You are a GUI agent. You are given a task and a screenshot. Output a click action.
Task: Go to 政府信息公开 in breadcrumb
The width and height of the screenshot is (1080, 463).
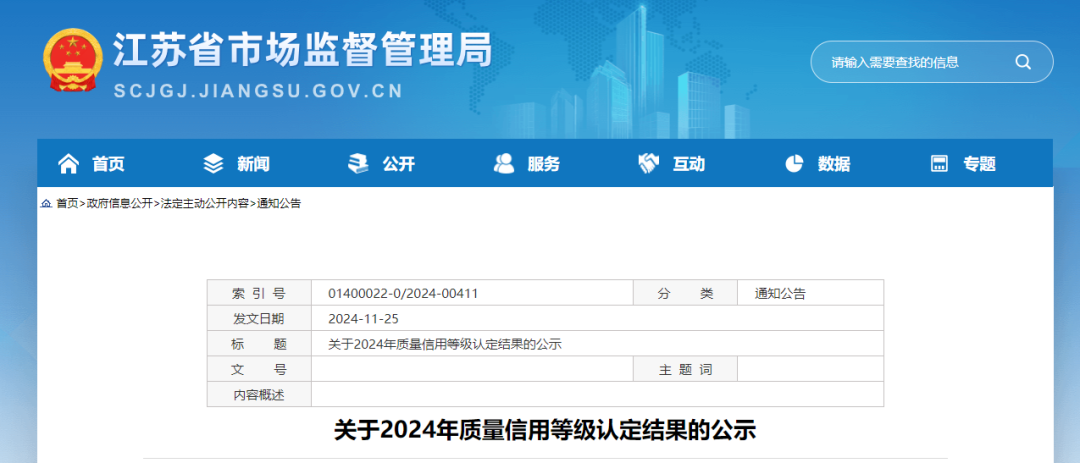(x=120, y=203)
